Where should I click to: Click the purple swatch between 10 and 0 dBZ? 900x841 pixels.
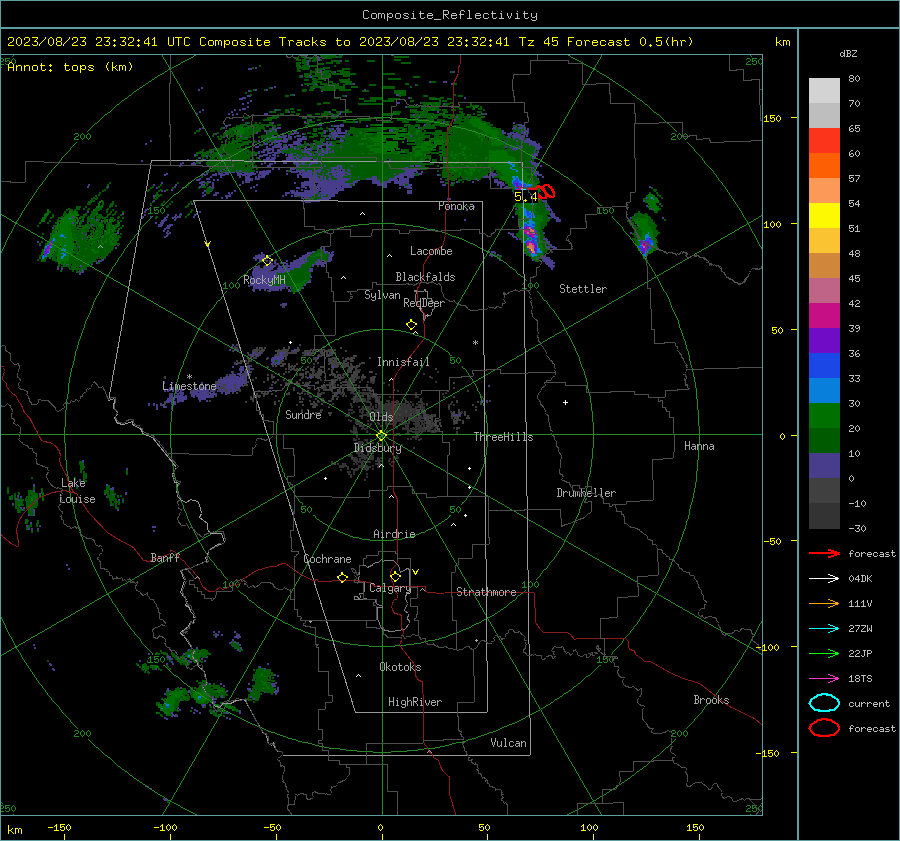824,466
